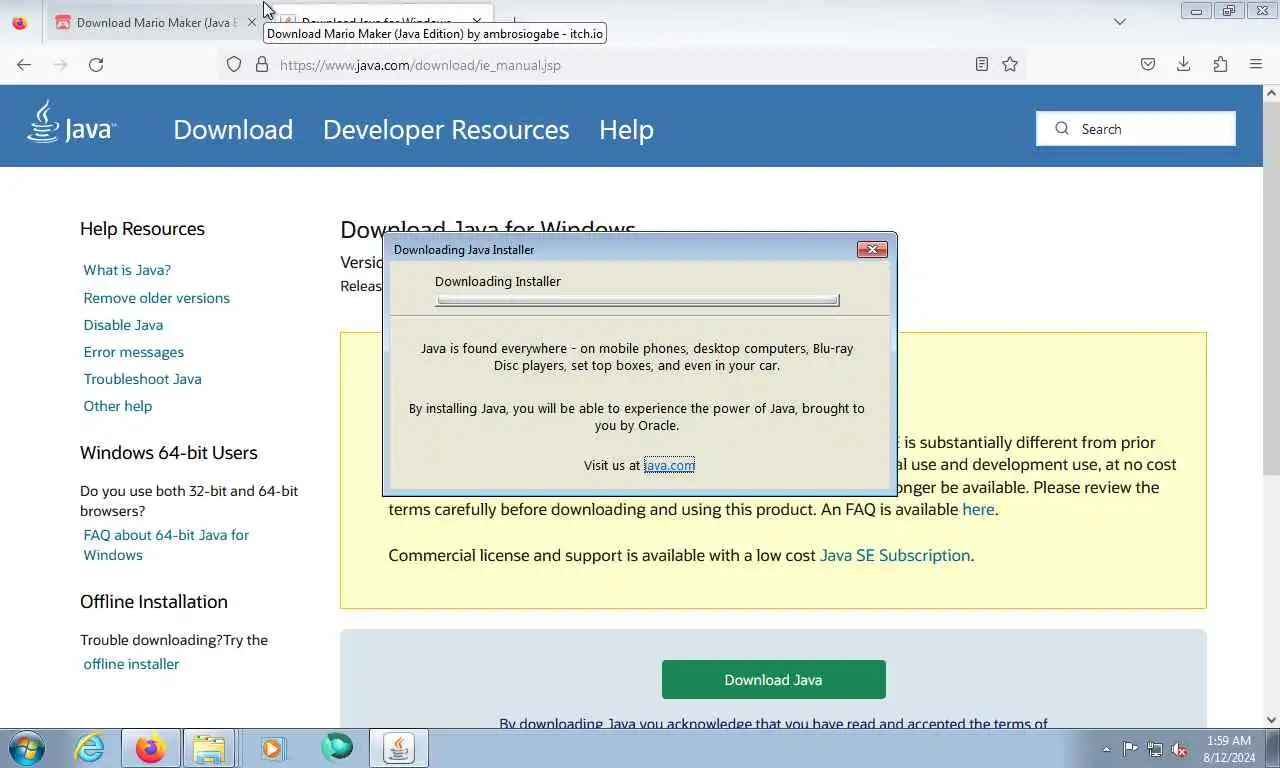Toggle reader view icon in address bar
Image resolution: width=1280 pixels, height=768 pixels.
click(982, 64)
